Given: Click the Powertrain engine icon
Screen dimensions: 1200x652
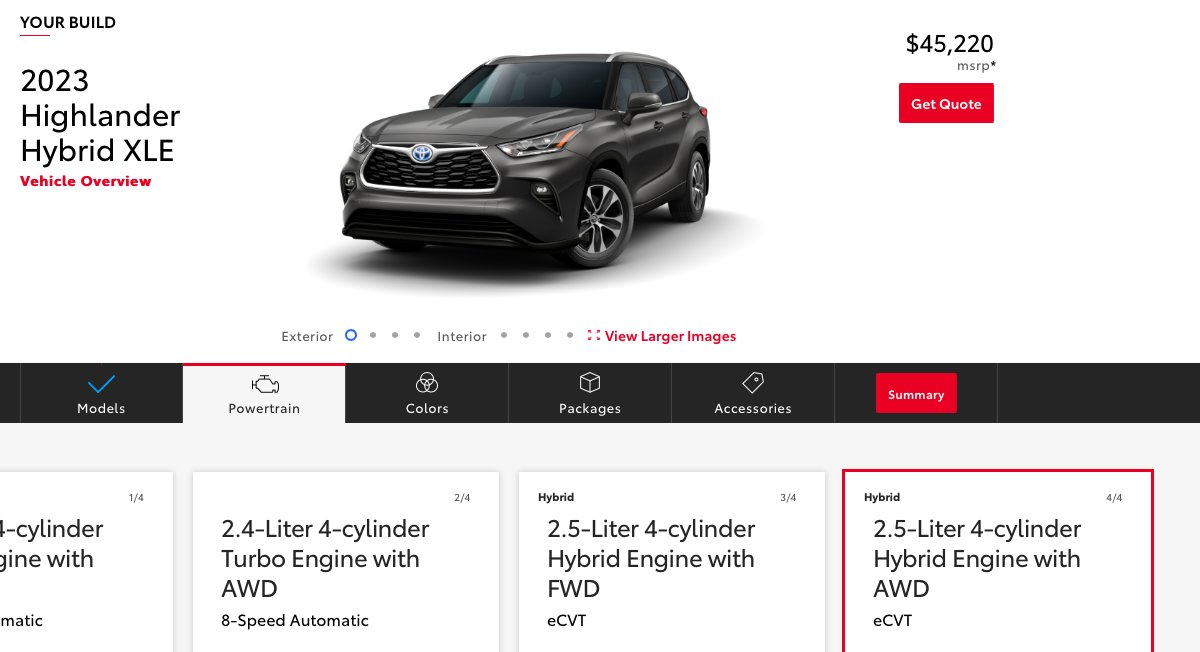Looking at the screenshot, I should [x=264, y=384].
